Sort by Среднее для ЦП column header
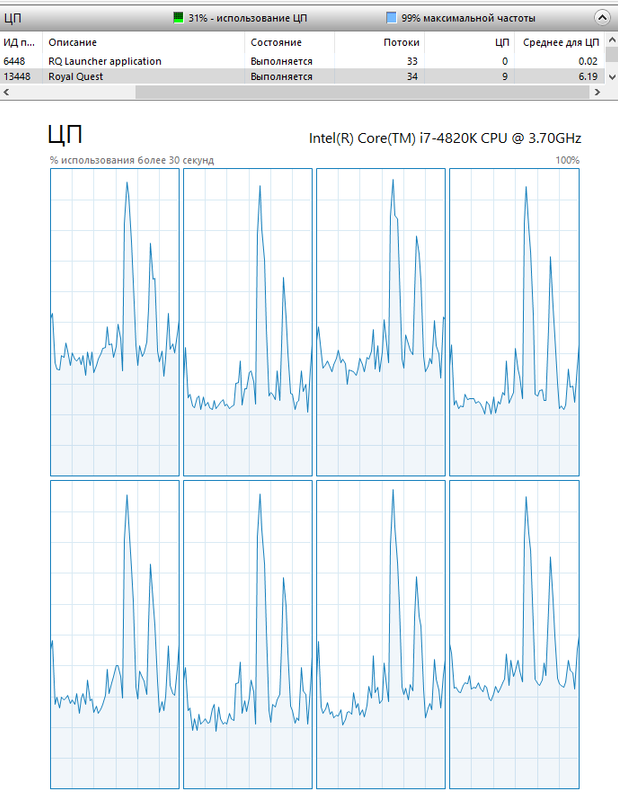This screenshot has width=618, height=800. pyautogui.click(x=560, y=42)
